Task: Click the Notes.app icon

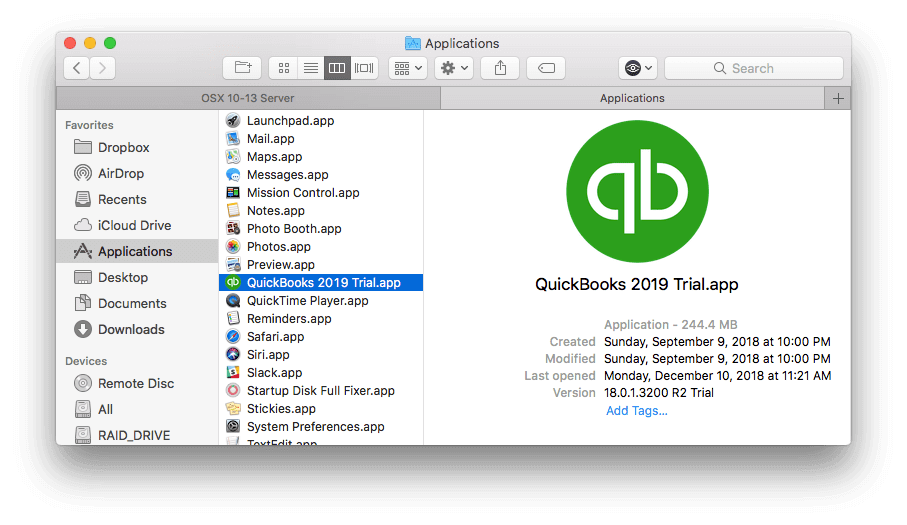Action: (x=233, y=210)
